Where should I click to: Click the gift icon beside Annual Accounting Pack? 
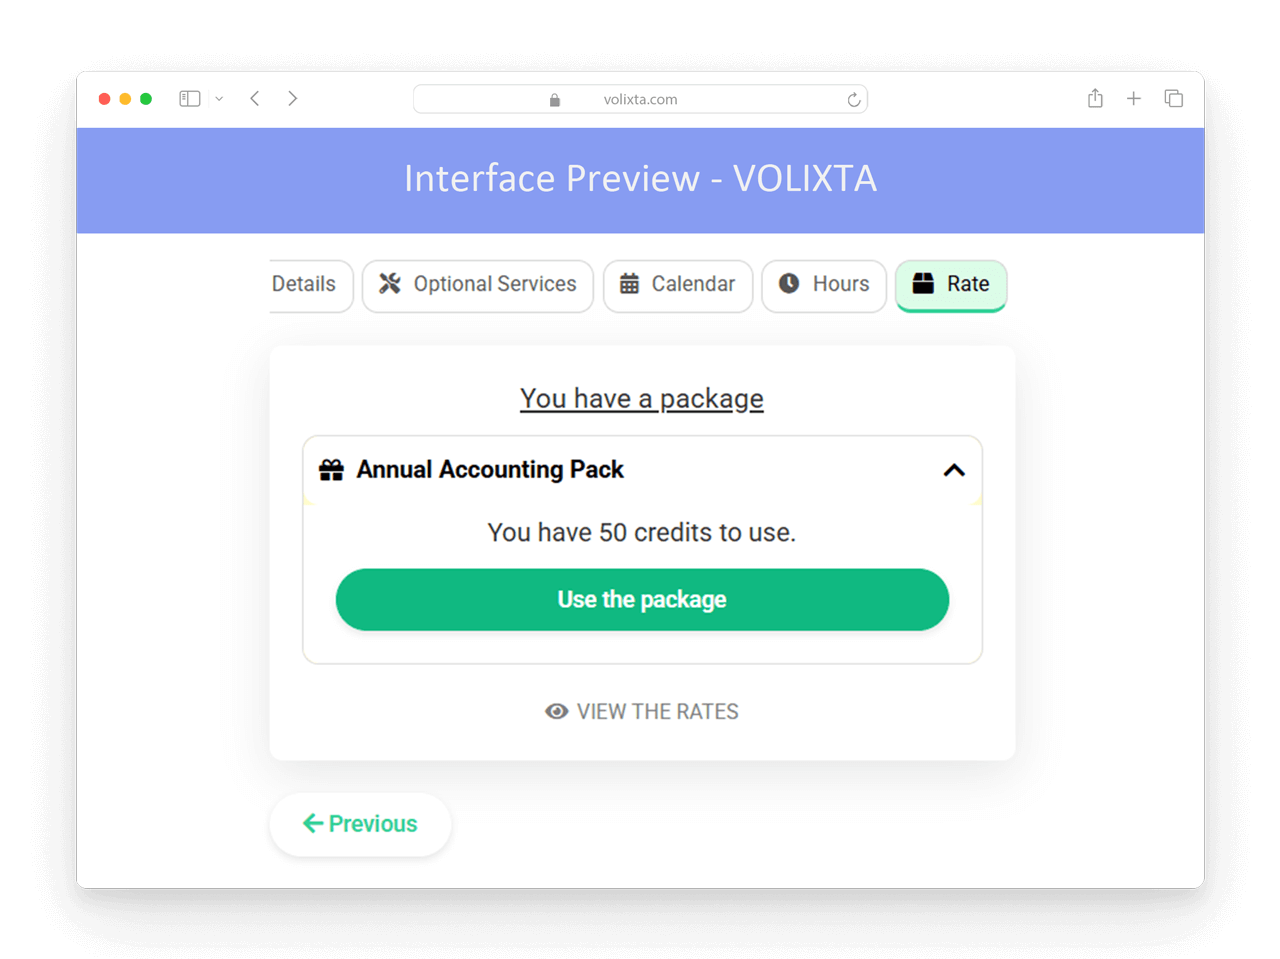(x=331, y=470)
